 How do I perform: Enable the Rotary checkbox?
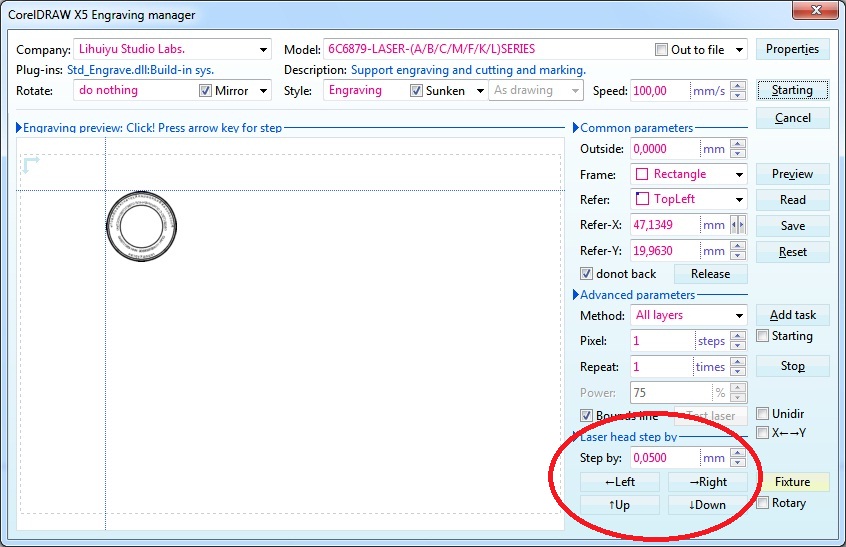[763, 503]
